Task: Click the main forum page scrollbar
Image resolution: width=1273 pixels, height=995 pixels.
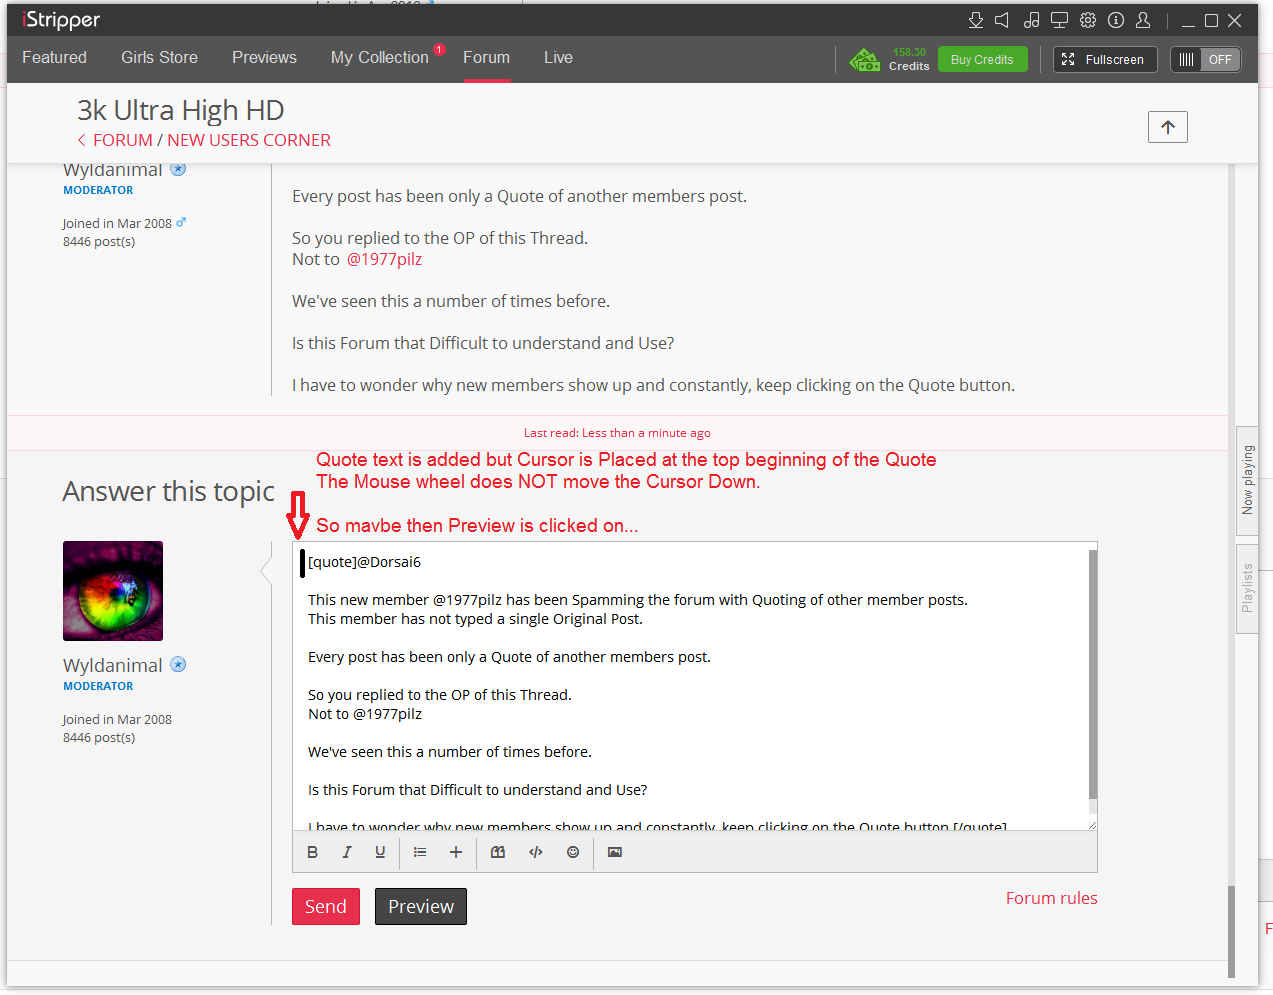Action: tap(1232, 930)
